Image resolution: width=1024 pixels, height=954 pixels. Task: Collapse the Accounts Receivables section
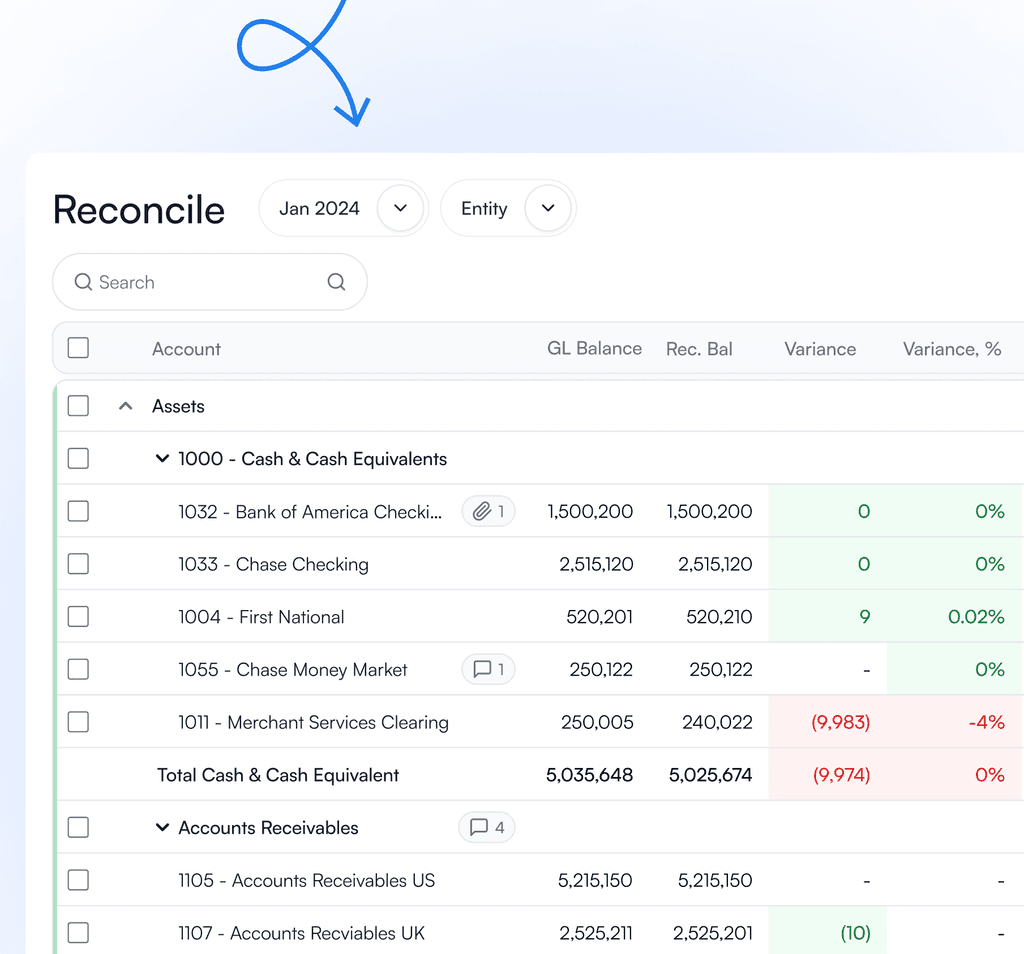(162, 827)
